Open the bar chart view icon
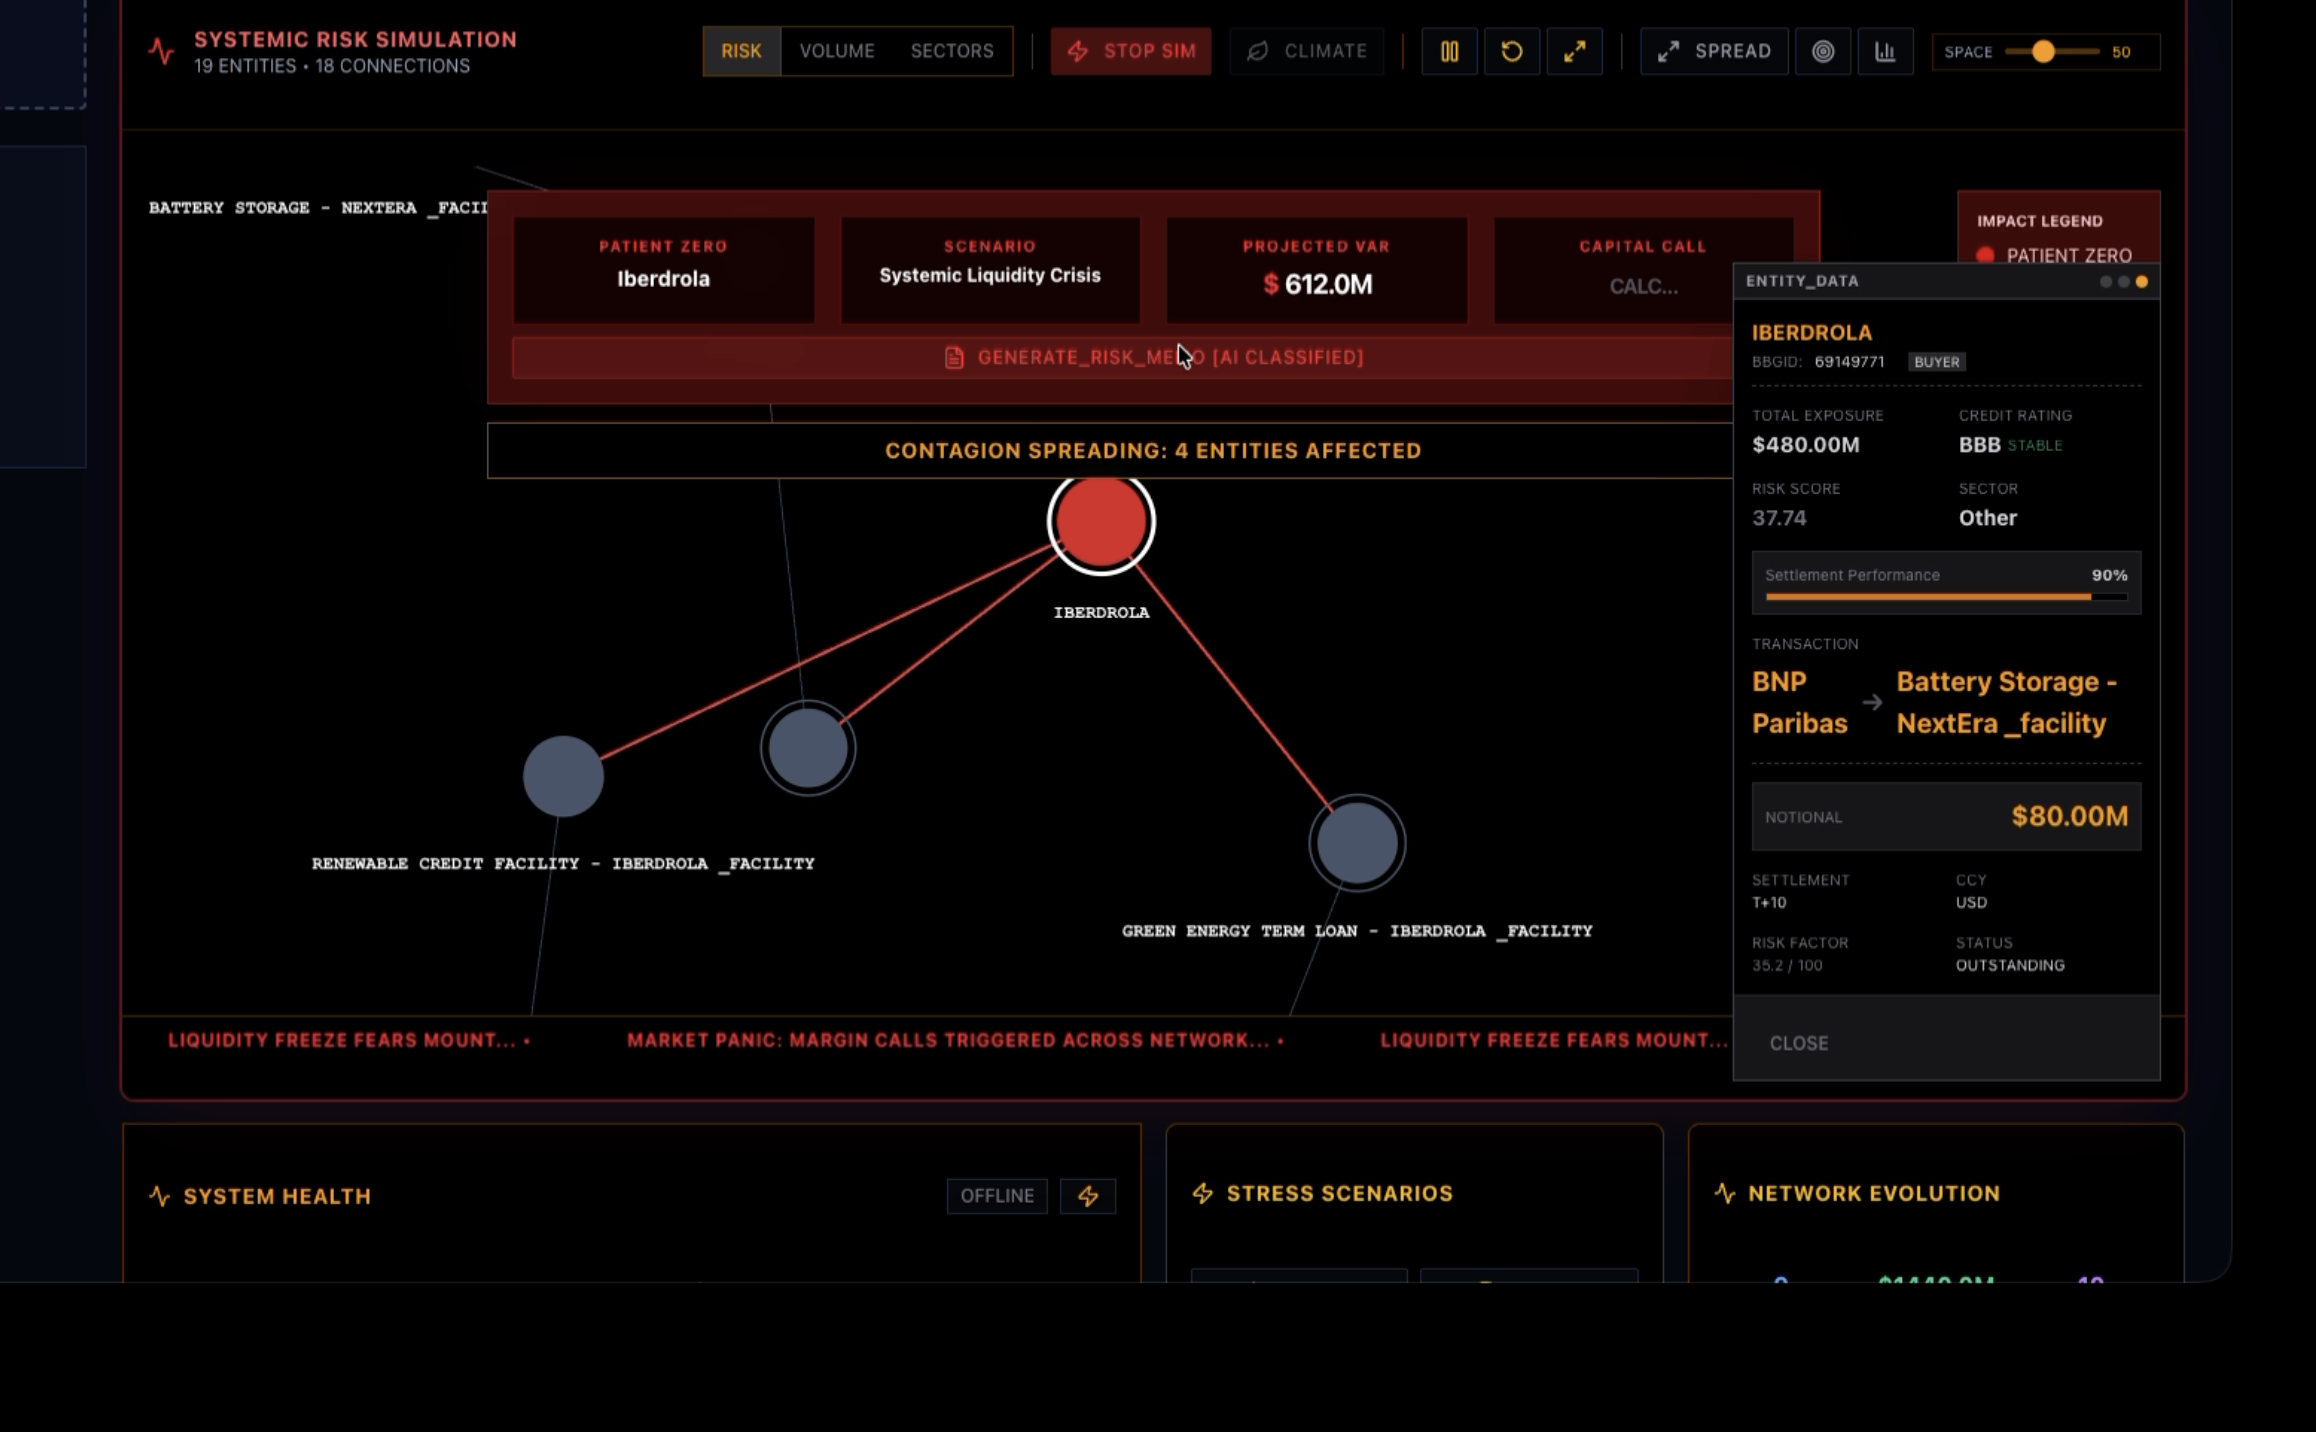 tap(1885, 51)
